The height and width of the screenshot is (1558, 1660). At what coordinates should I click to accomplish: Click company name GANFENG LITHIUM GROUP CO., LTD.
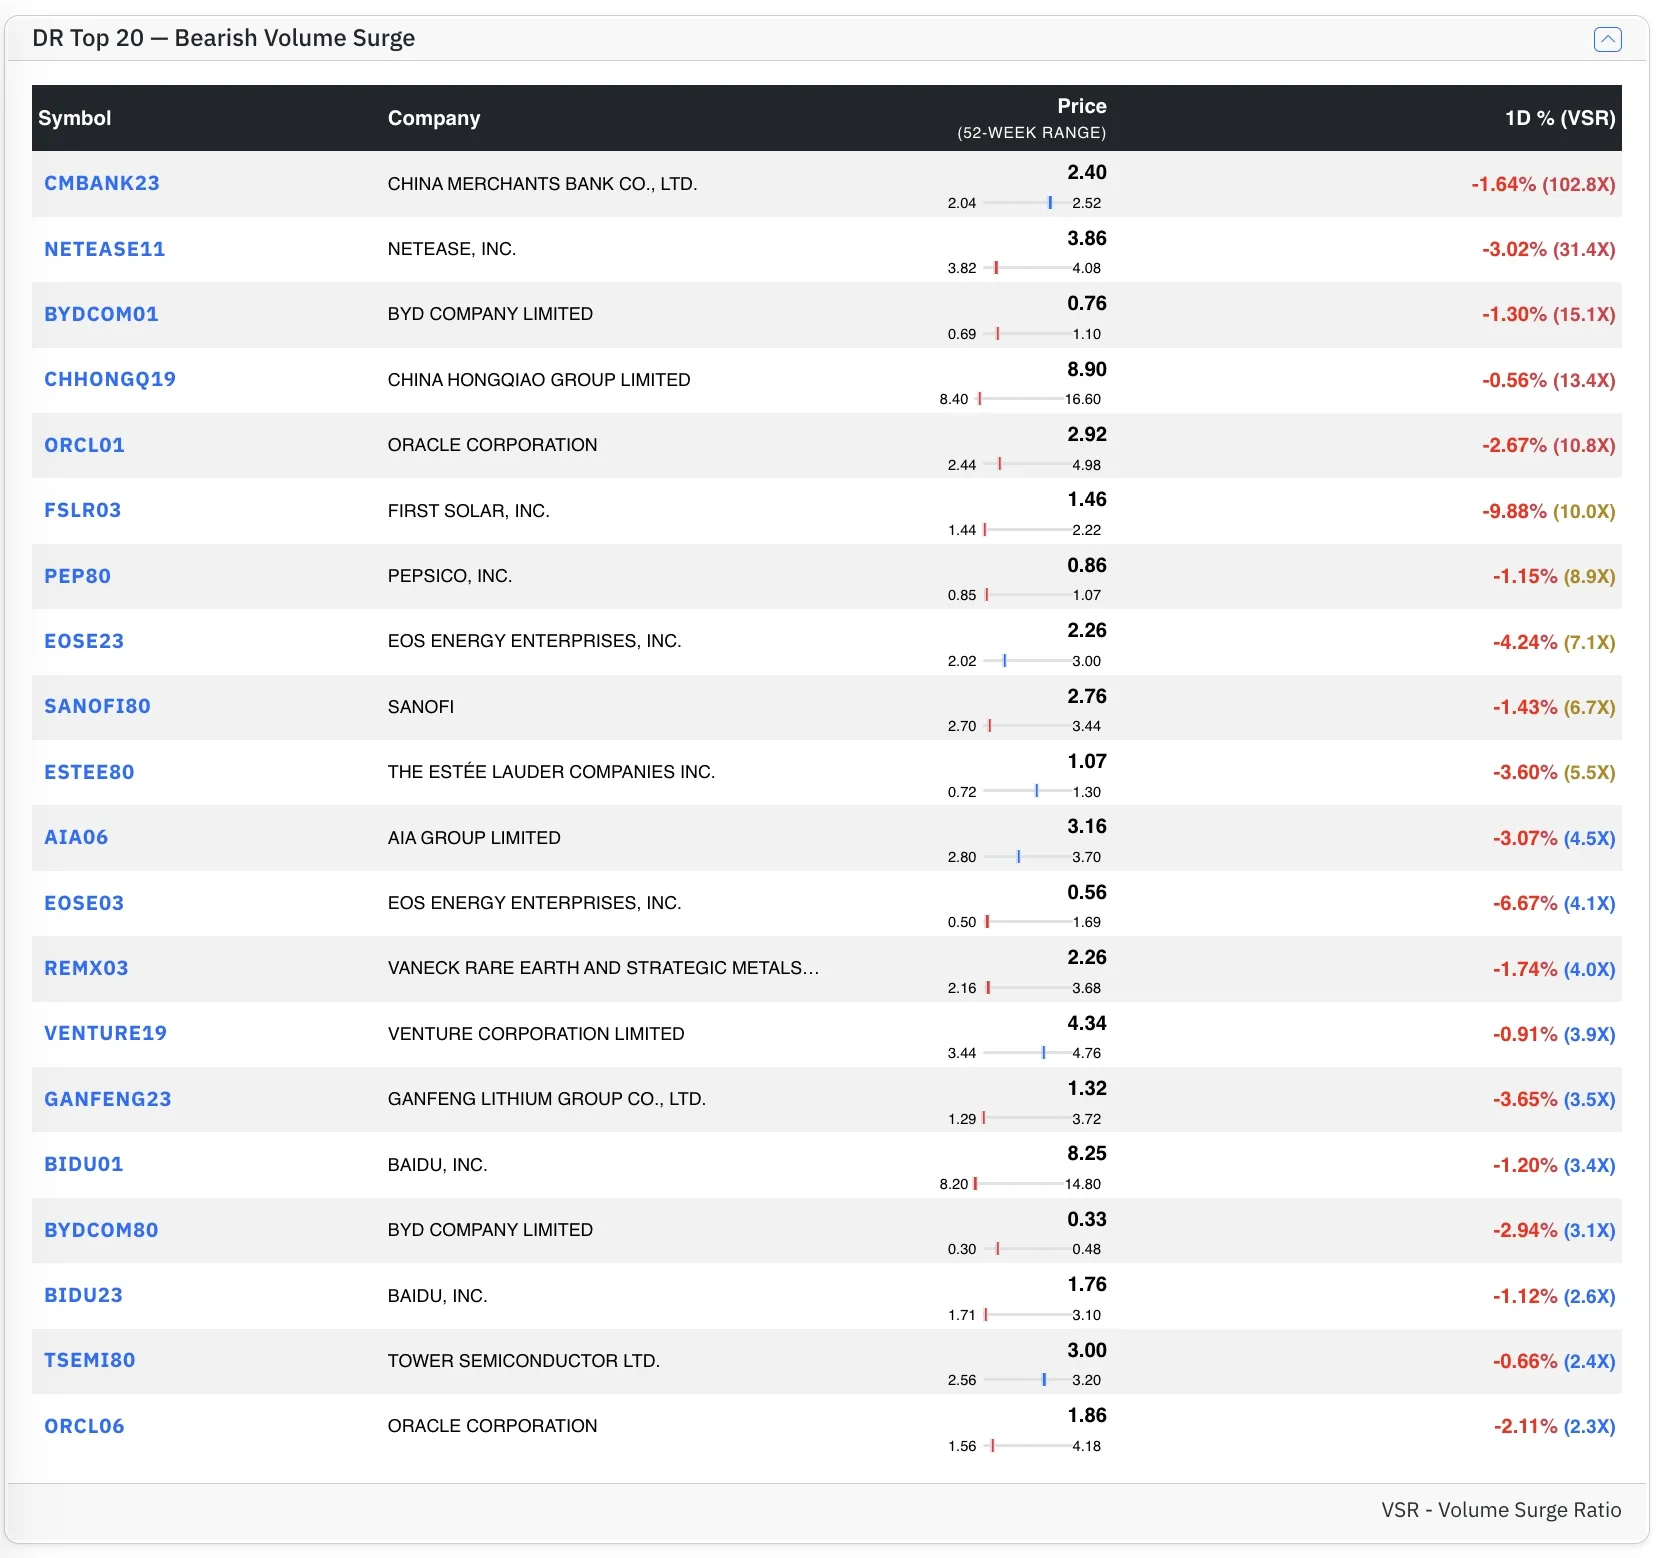547,1099
